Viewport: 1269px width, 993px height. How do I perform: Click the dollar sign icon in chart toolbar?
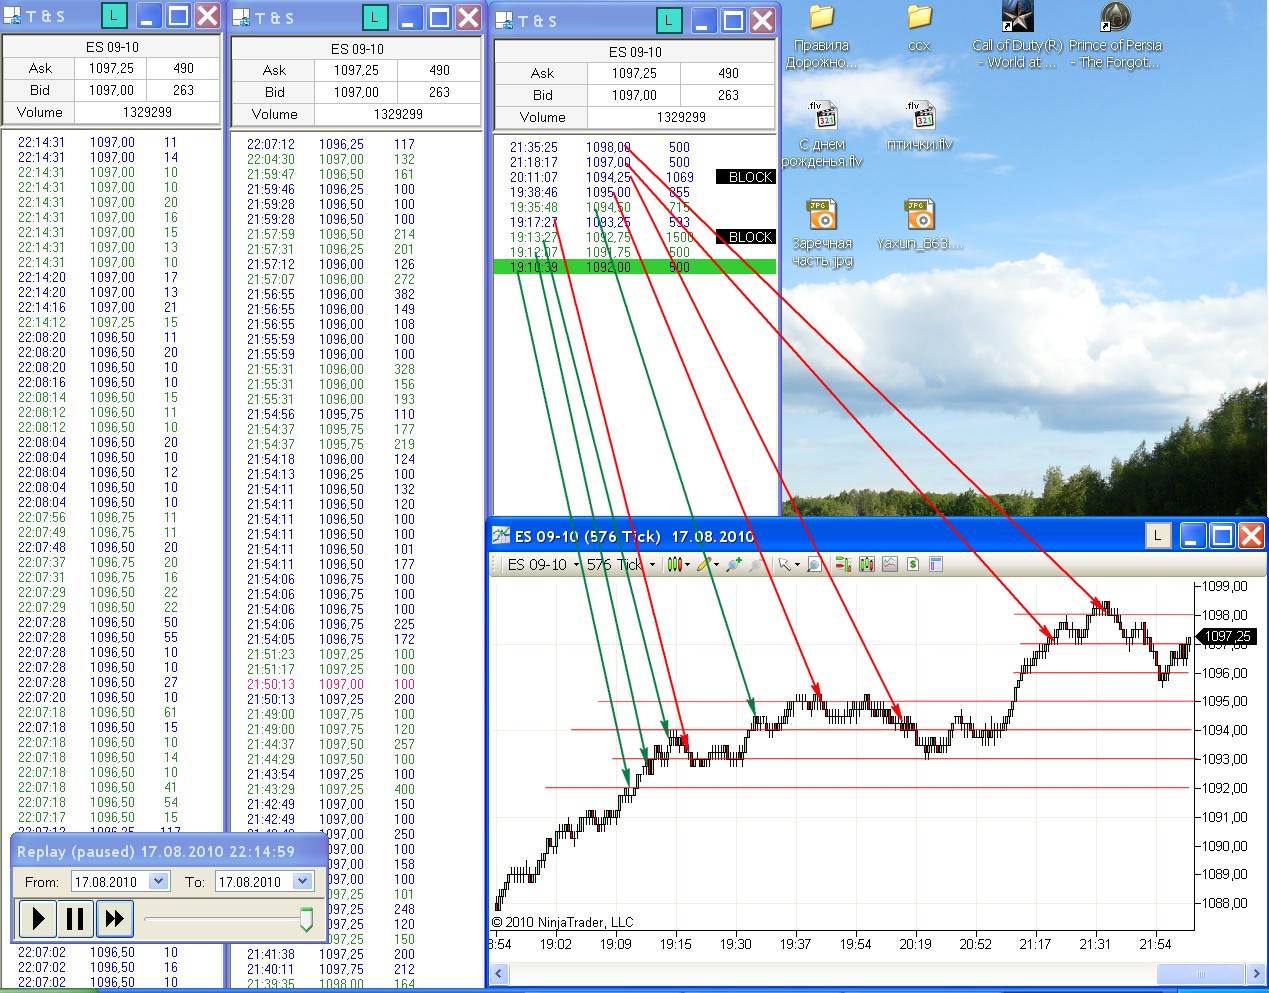[912, 565]
